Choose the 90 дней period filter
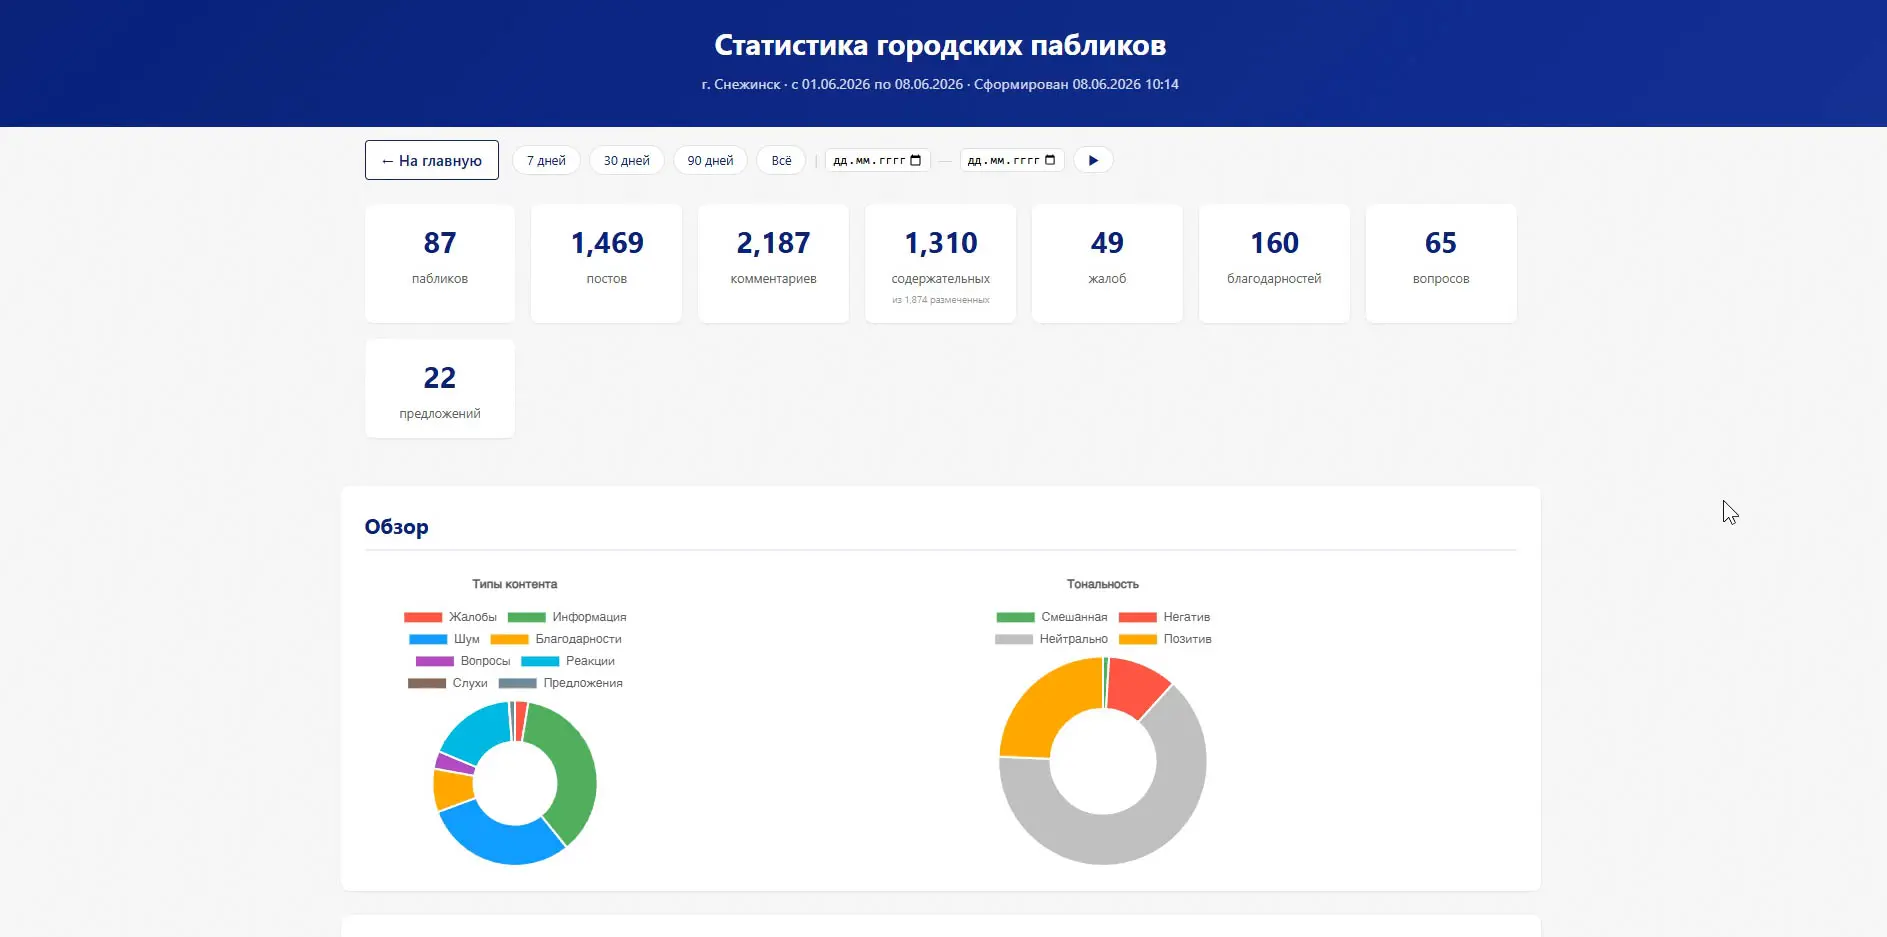Image resolution: width=1887 pixels, height=937 pixels. 710,160
